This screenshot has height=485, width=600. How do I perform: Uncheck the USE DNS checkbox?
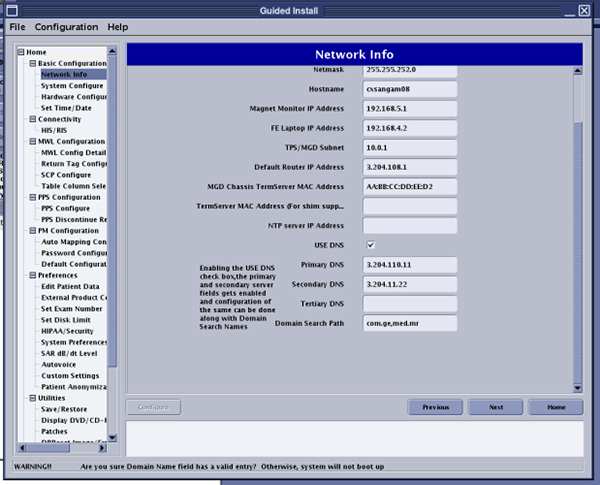[370, 244]
